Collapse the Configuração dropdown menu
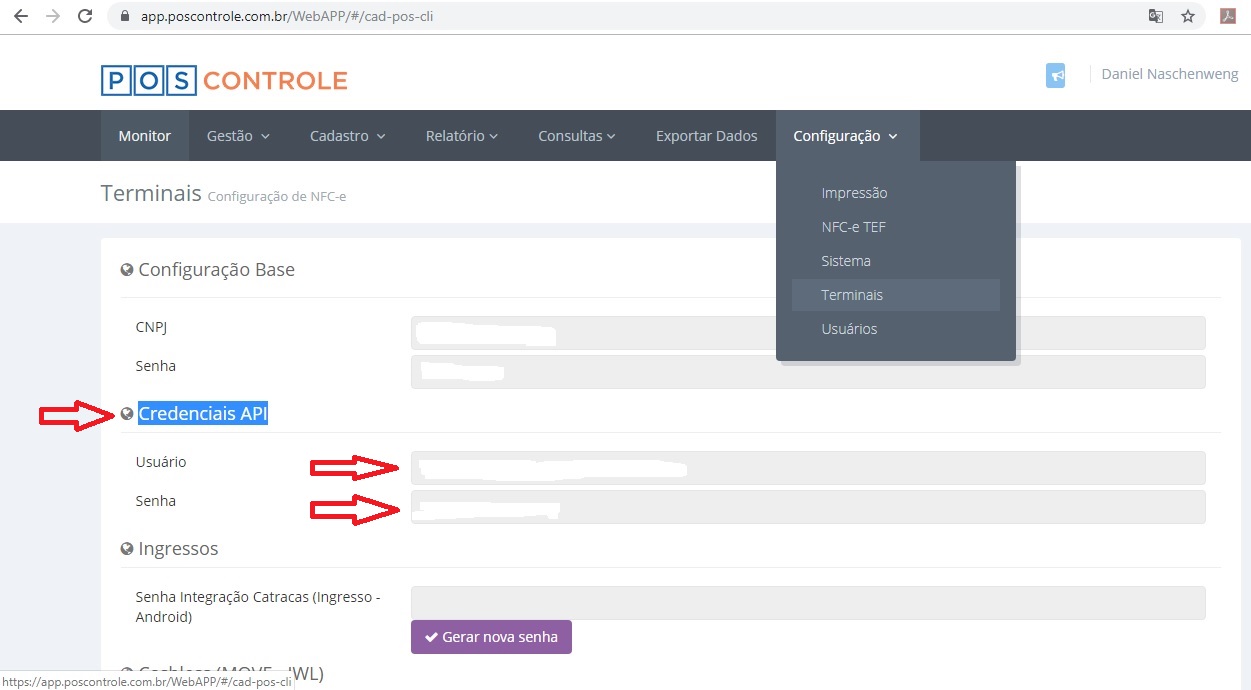 847,136
